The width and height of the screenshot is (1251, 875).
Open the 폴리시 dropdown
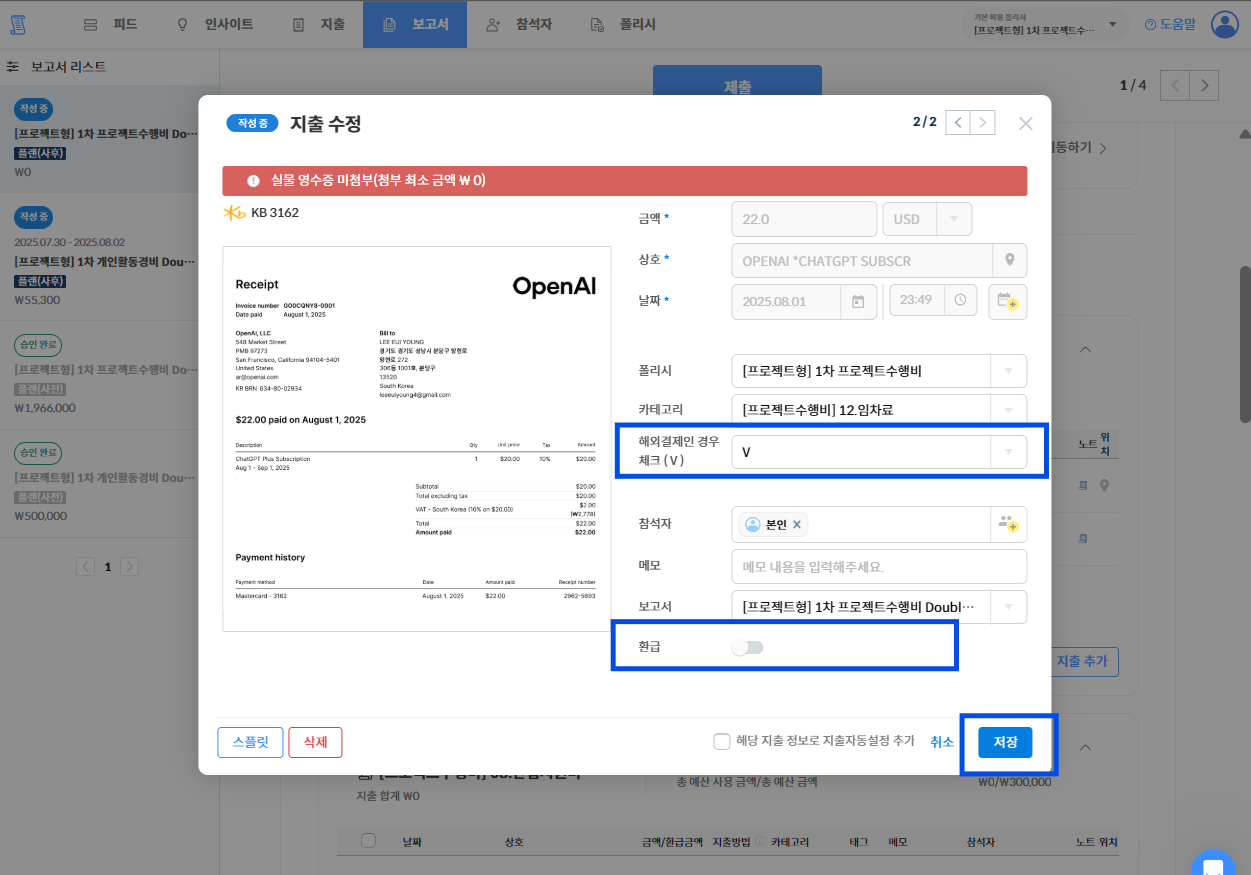pyautogui.click(x=879, y=371)
